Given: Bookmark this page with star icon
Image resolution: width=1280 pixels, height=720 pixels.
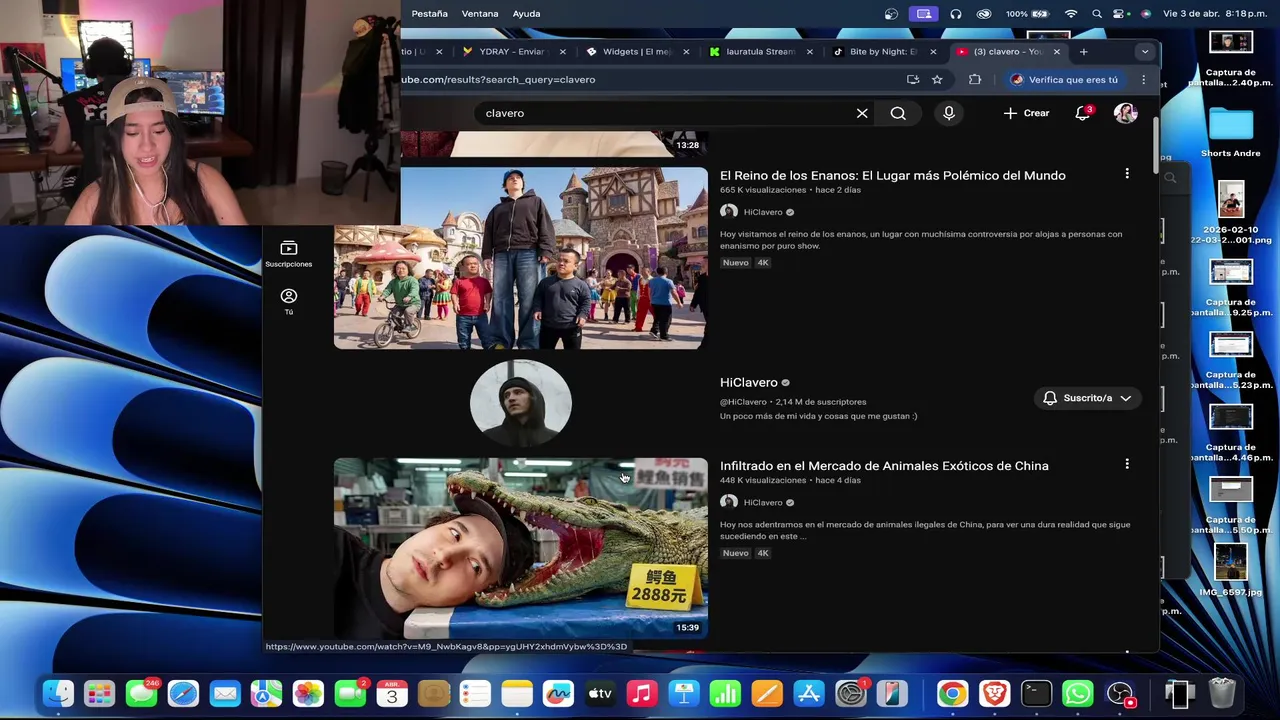Looking at the screenshot, I should (x=937, y=80).
